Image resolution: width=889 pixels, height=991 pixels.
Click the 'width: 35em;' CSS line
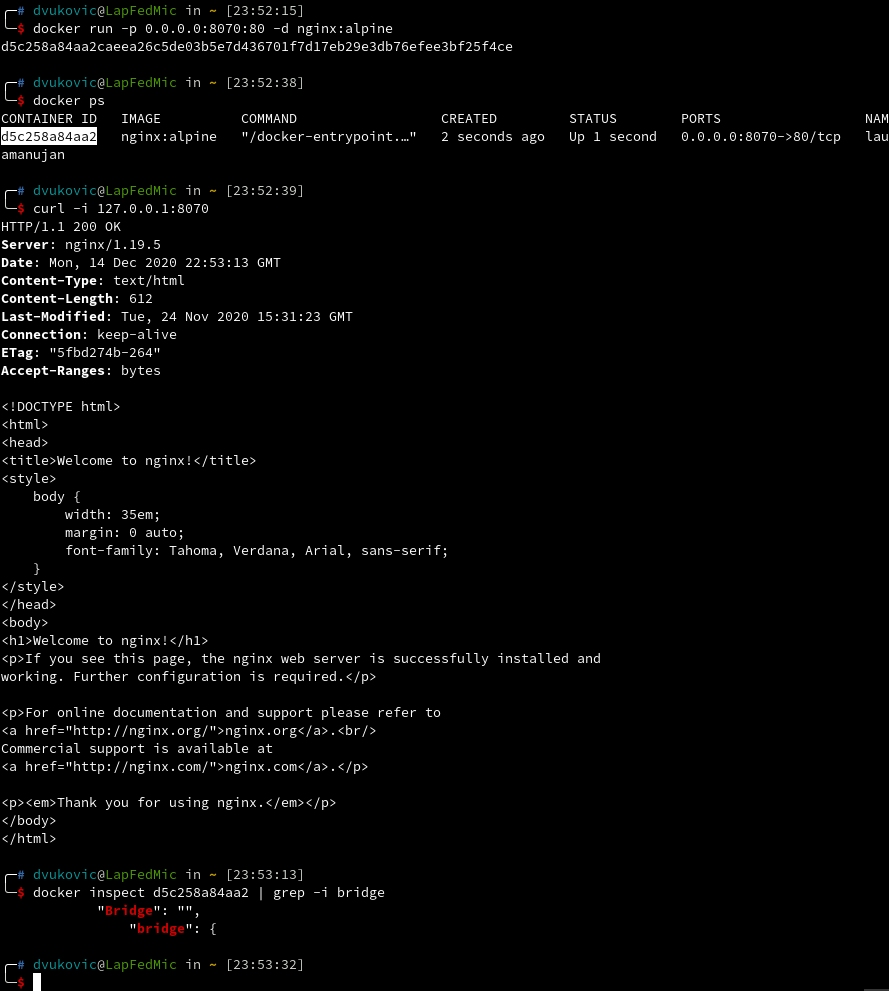(x=112, y=514)
